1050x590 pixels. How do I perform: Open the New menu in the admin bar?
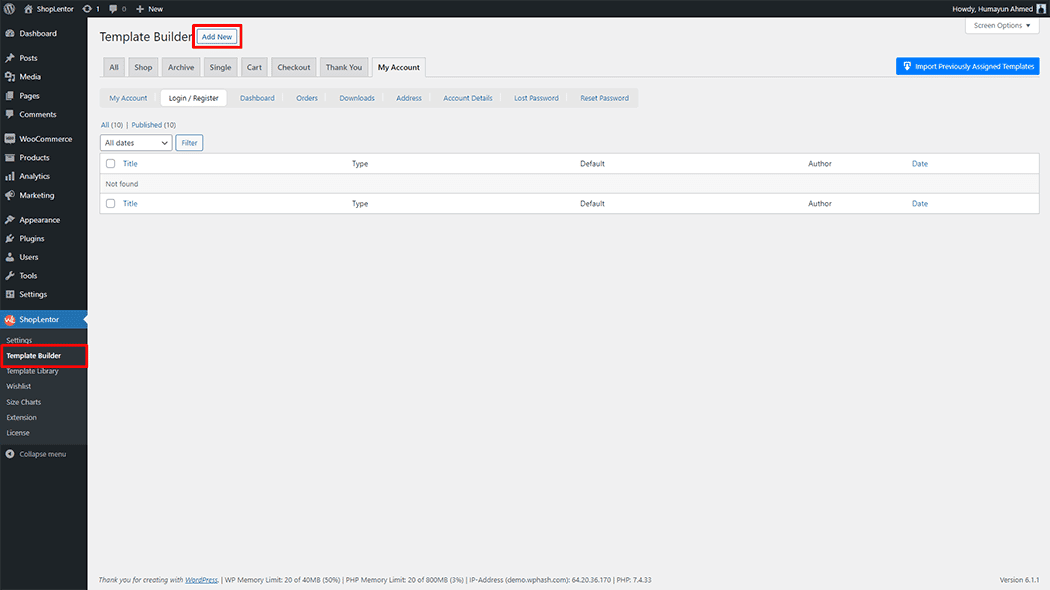tap(149, 8)
